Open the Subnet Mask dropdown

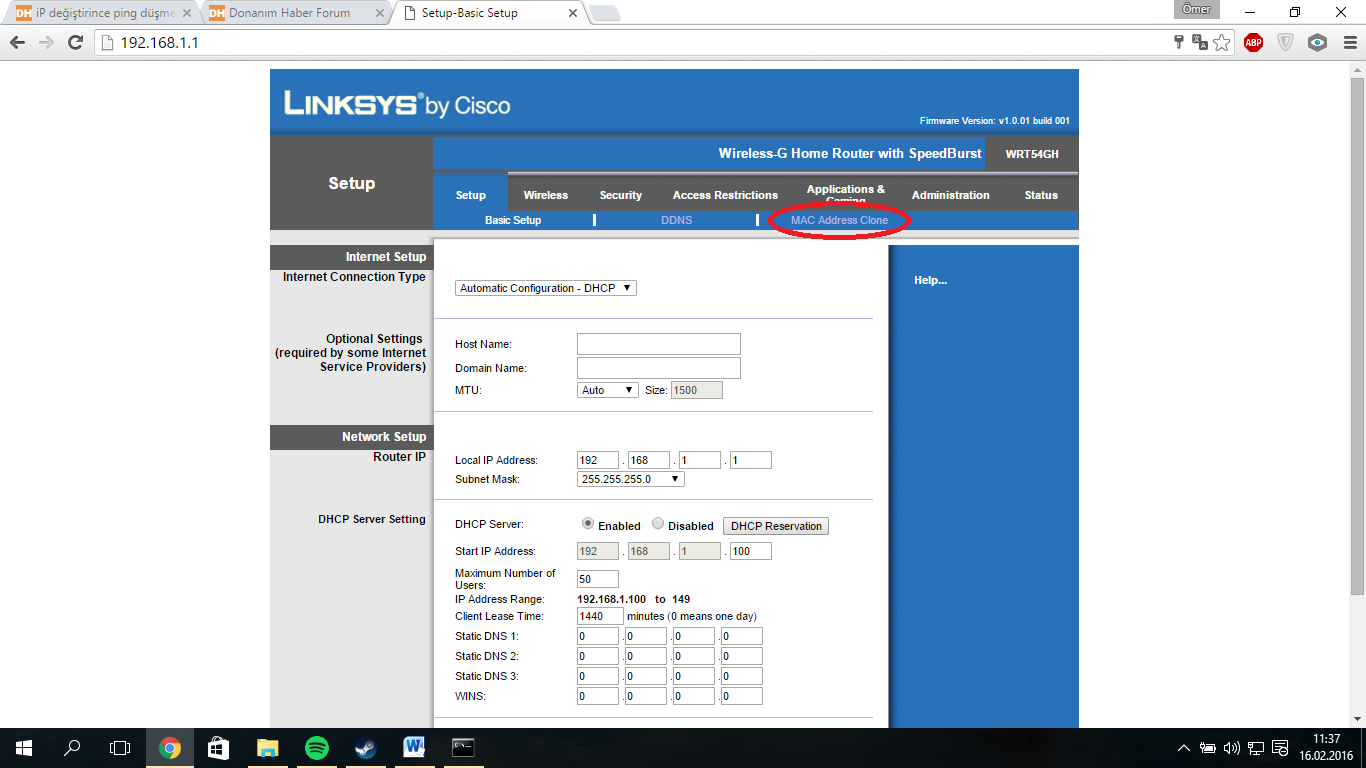point(631,479)
